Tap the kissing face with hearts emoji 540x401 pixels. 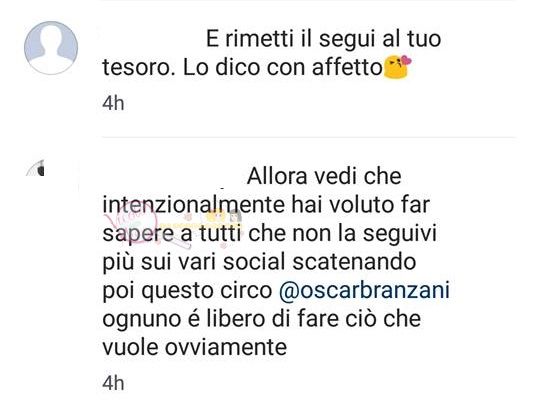tap(397, 66)
